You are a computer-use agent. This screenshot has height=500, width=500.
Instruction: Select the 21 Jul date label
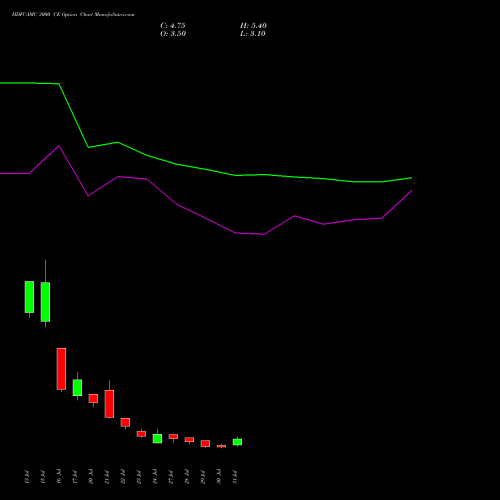tap(107, 477)
